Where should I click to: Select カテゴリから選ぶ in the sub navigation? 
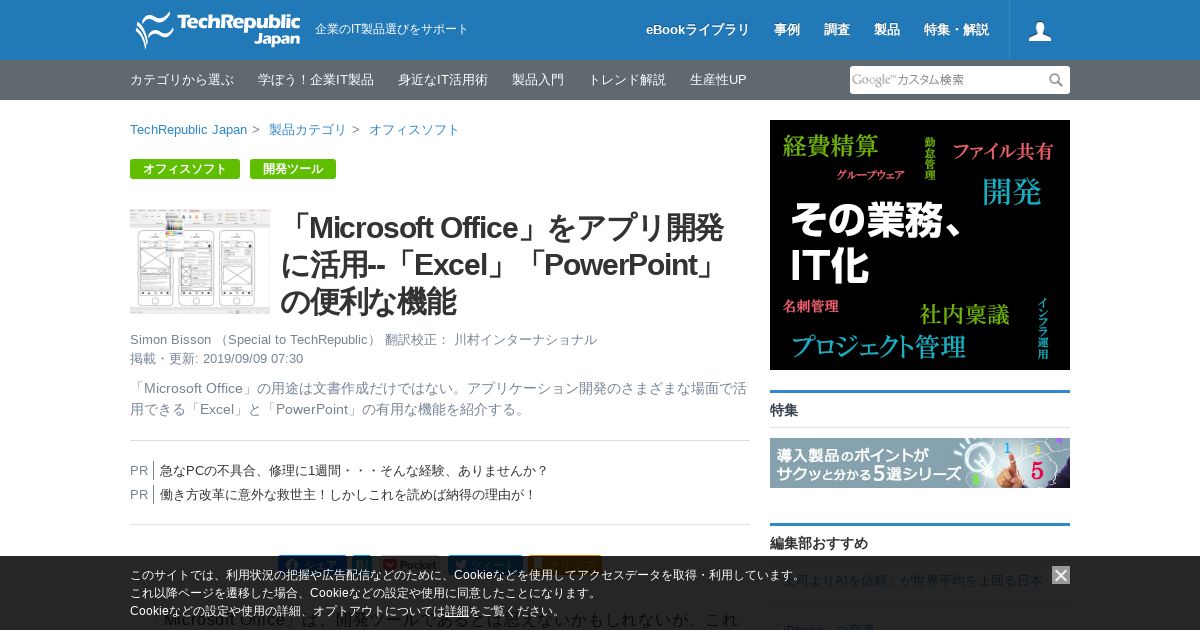click(x=182, y=80)
